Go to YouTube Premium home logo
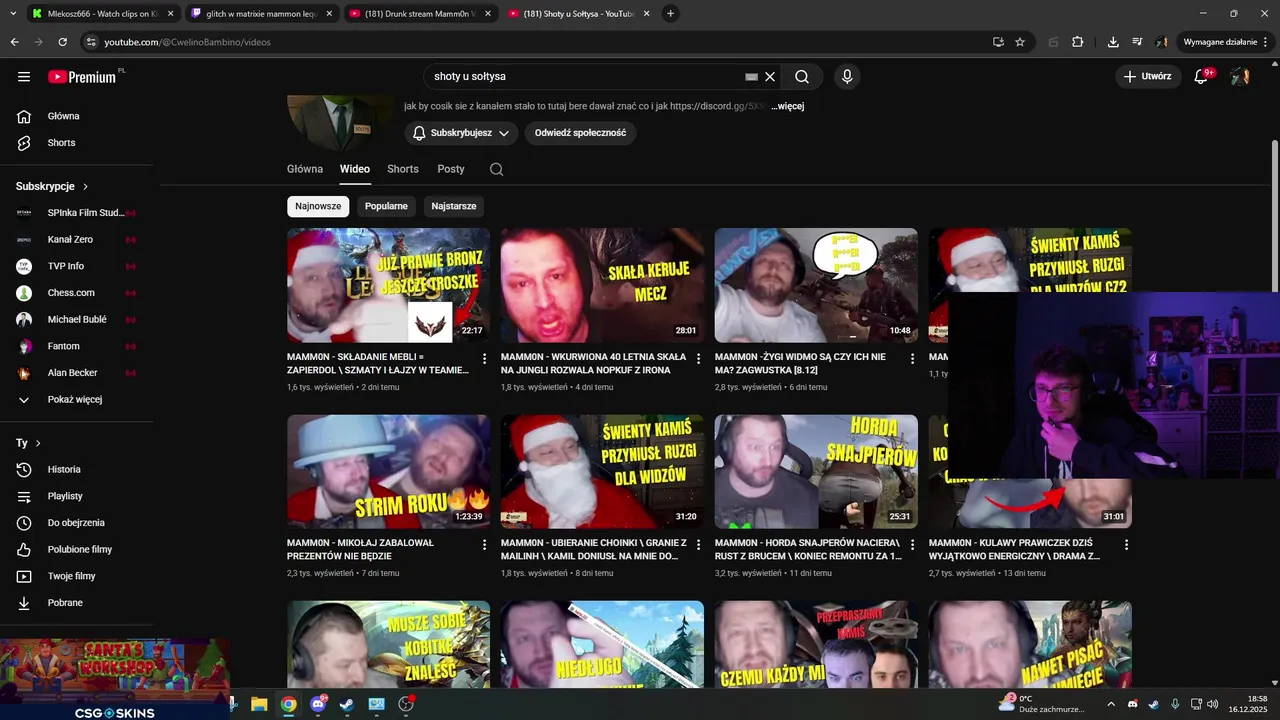 [84, 76]
